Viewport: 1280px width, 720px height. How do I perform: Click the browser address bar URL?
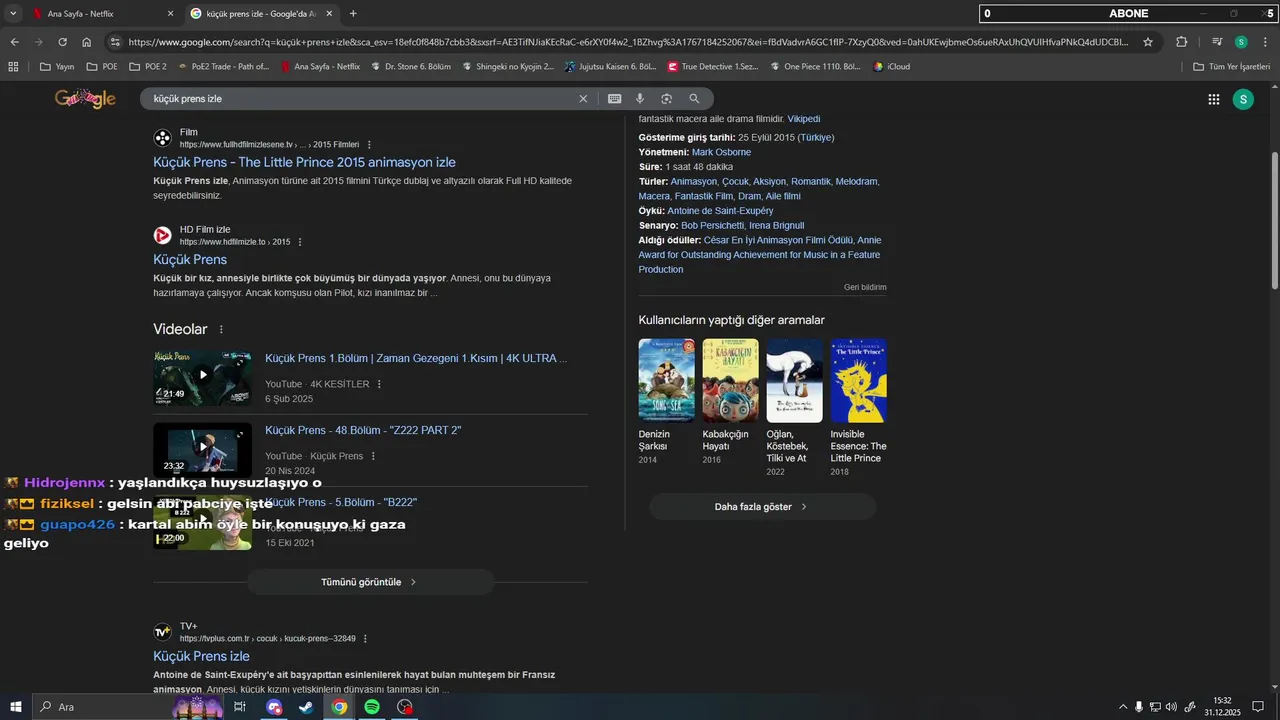pyautogui.click(x=628, y=42)
